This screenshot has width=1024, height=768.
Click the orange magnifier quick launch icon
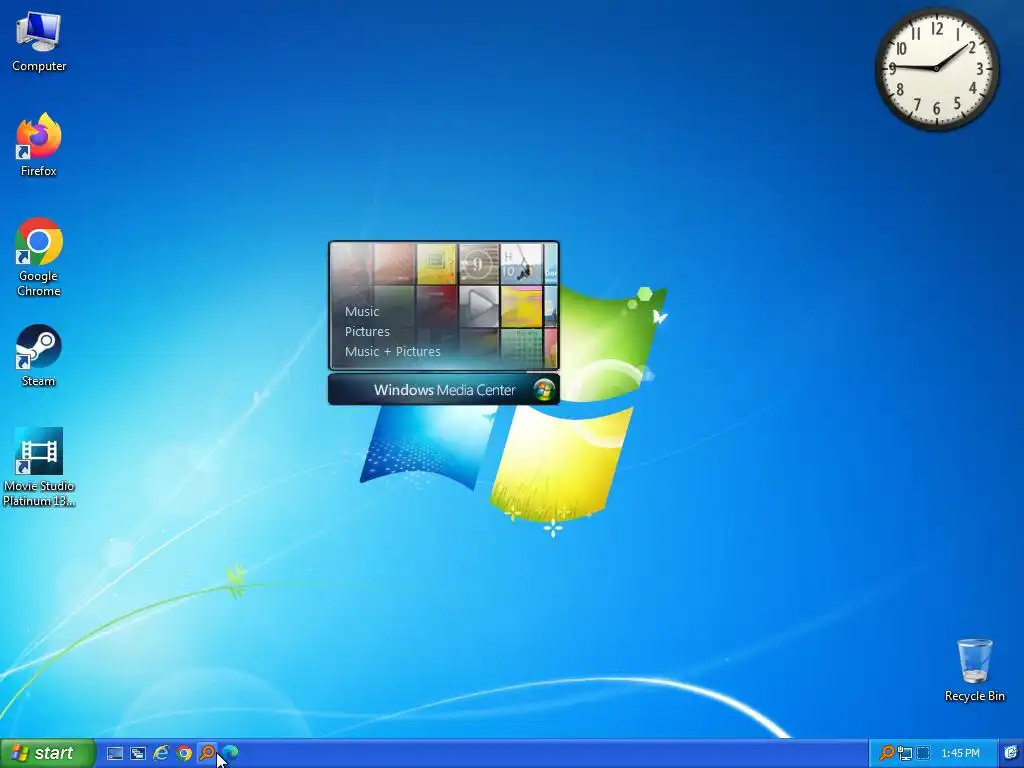click(207, 753)
